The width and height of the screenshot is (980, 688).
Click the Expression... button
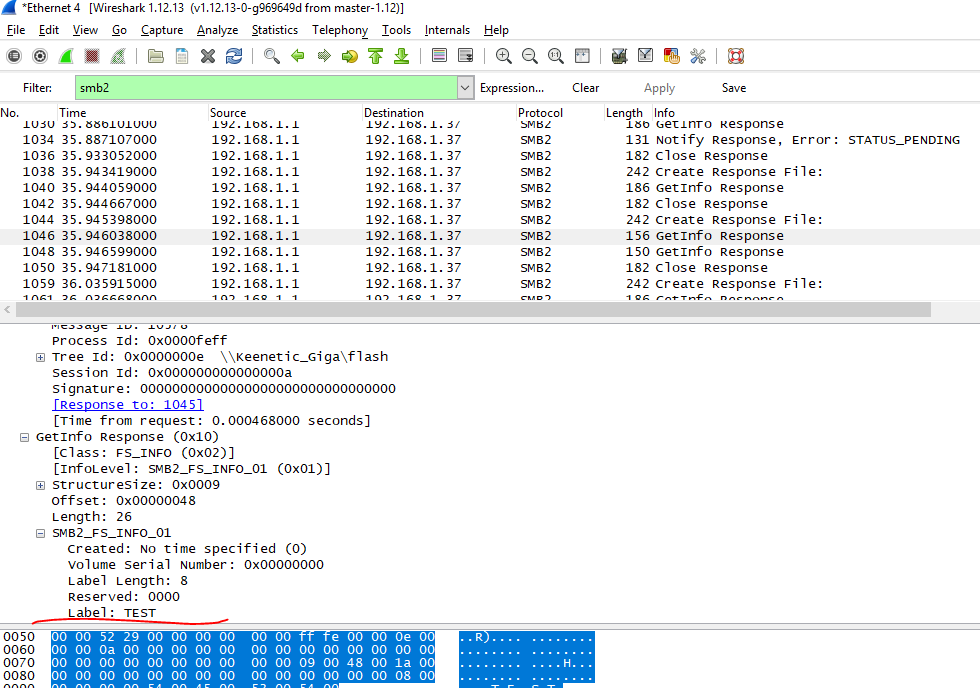tap(512, 88)
